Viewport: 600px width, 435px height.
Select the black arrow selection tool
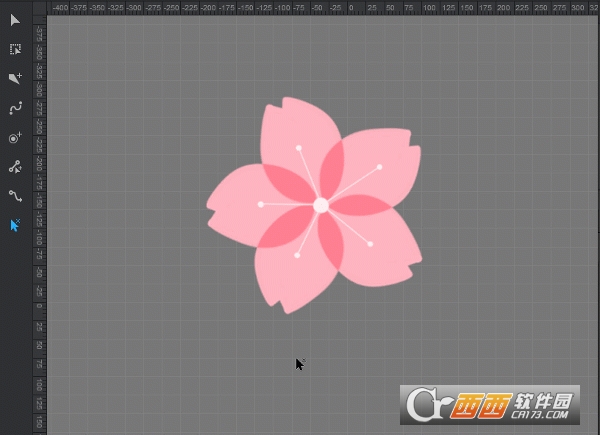pyautogui.click(x=15, y=20)
